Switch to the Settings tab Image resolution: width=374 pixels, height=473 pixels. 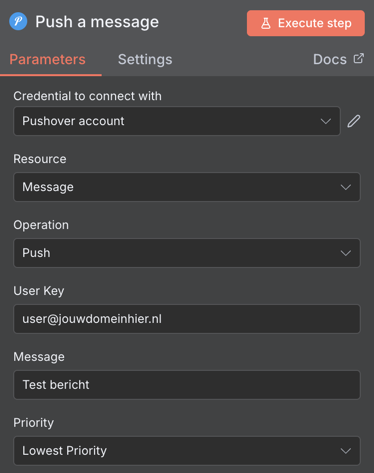pos(145,59)
